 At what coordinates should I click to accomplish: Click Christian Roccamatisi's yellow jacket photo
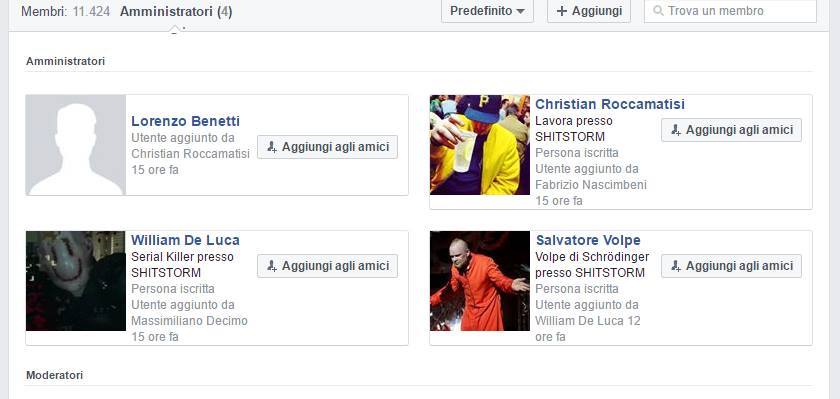point(480,145)
